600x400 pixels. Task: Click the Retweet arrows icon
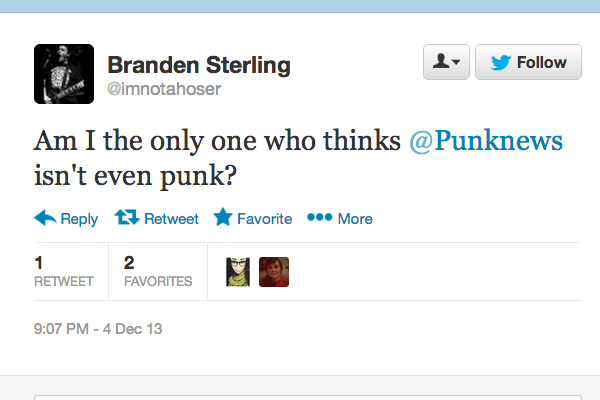pos(127,218)
